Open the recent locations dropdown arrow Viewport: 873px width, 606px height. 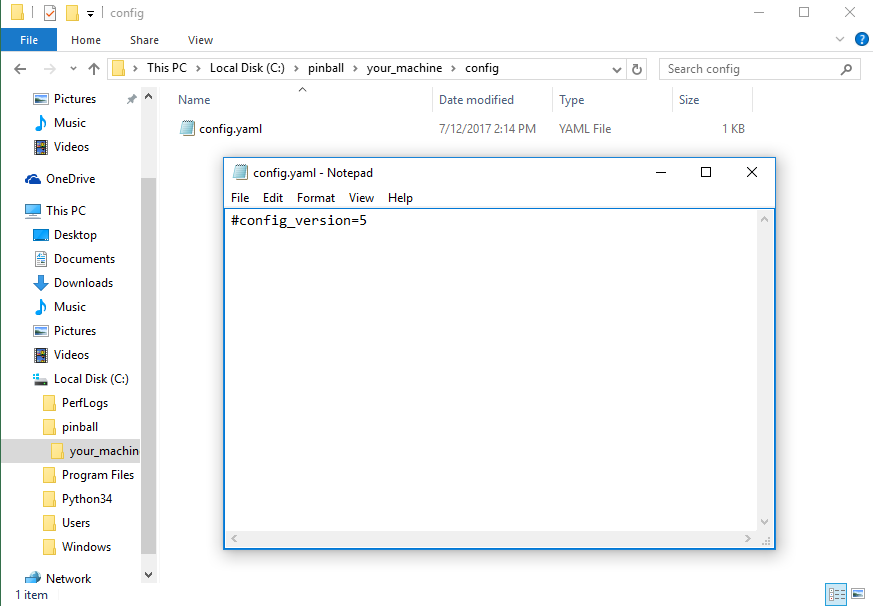click(x=71, y=69)
